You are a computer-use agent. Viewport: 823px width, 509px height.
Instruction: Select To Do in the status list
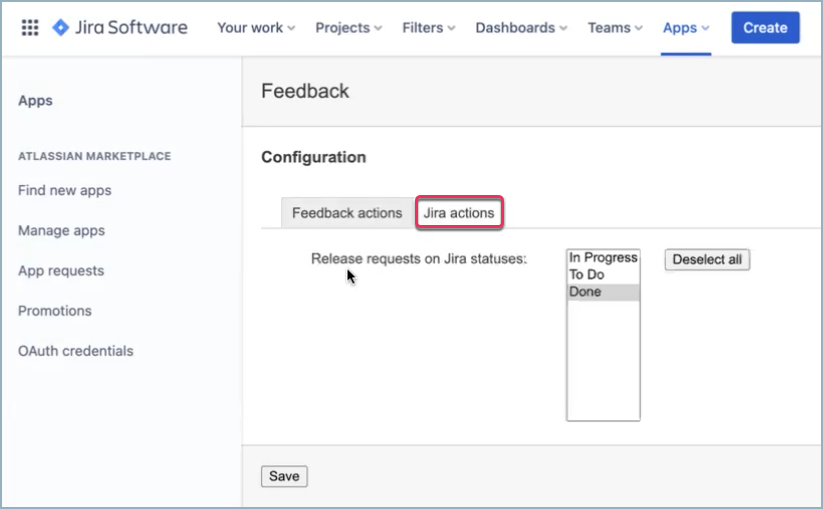tap(603, 274)
